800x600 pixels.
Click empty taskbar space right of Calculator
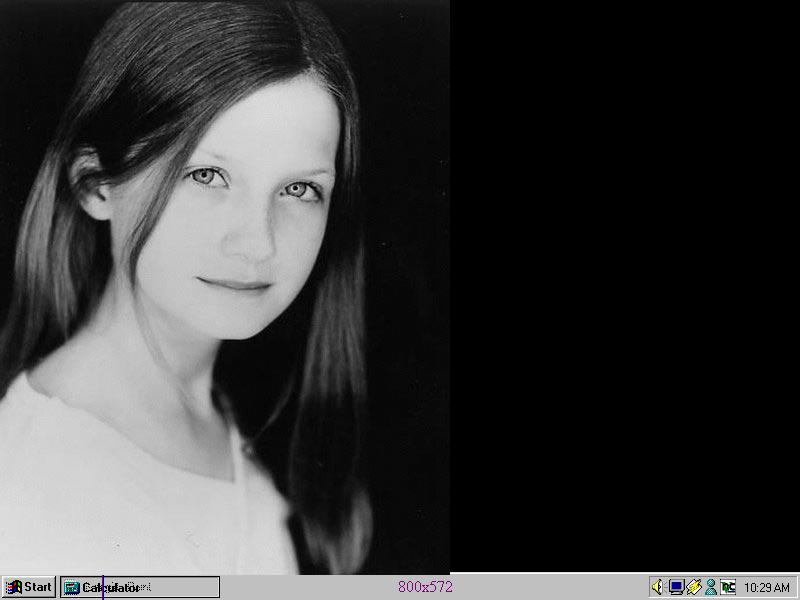(x=300, y=587)
